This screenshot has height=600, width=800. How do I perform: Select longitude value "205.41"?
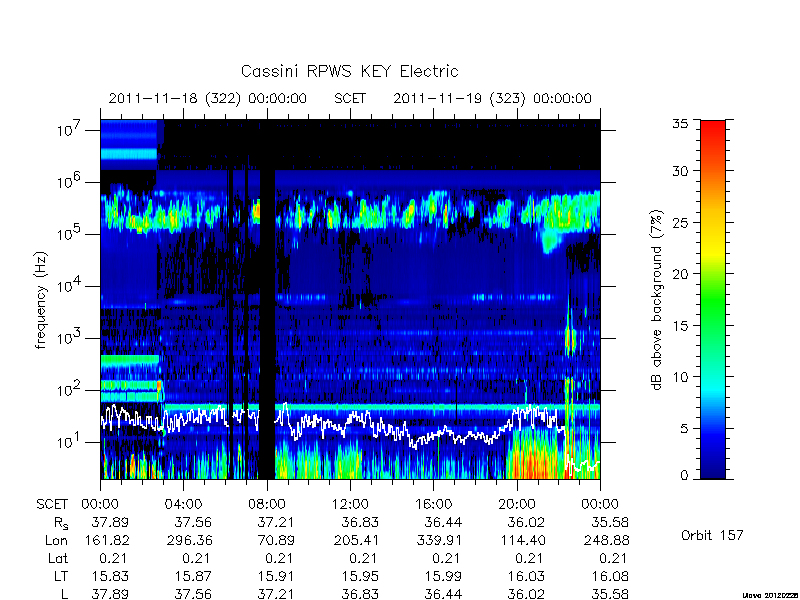click(356, 540)
